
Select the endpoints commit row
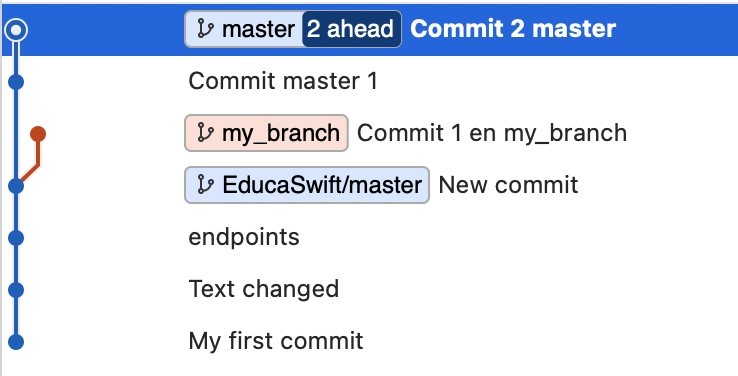click(x=370, y=237)
